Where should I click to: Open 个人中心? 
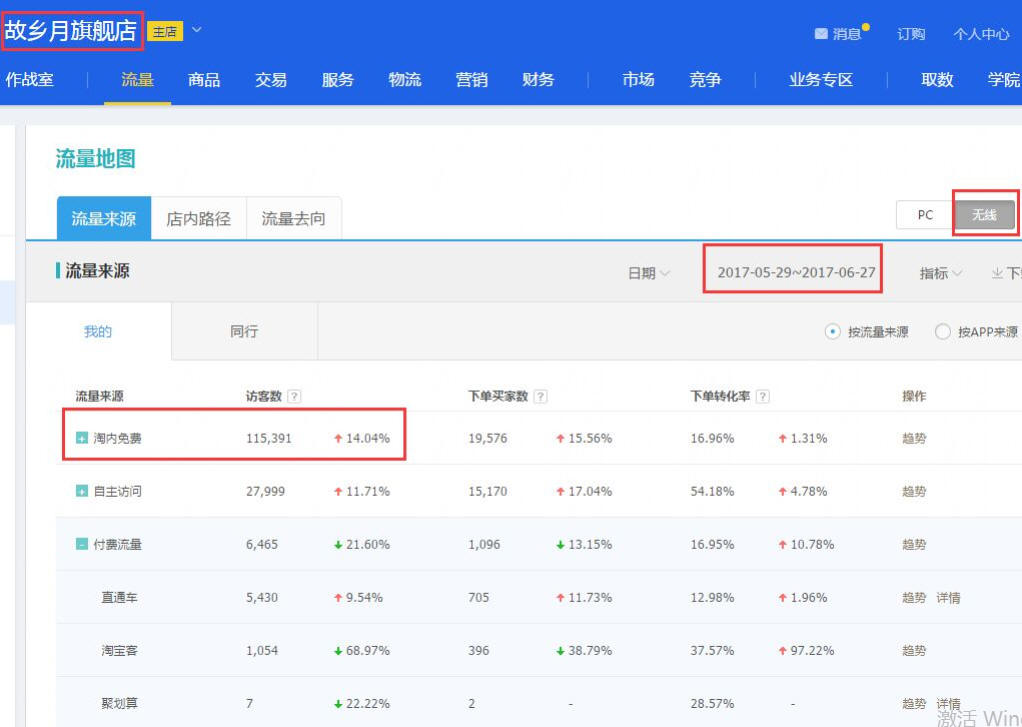tap(981, 33)
